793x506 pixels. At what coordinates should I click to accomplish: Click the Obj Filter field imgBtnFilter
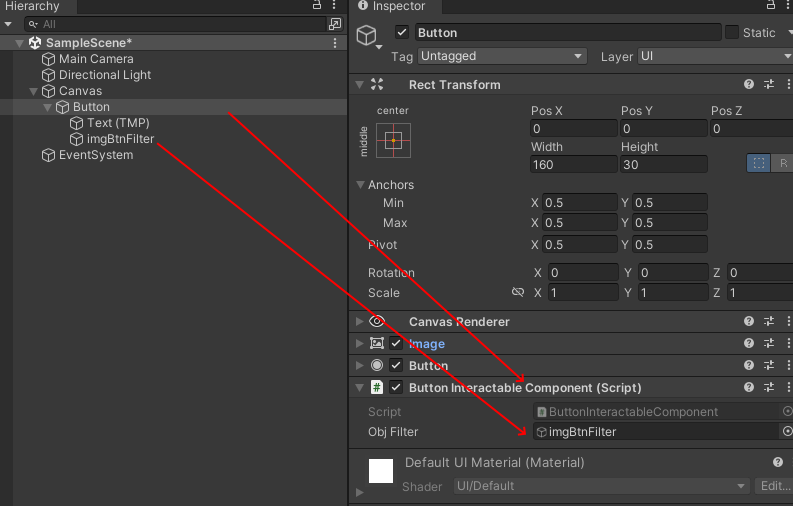657,431
